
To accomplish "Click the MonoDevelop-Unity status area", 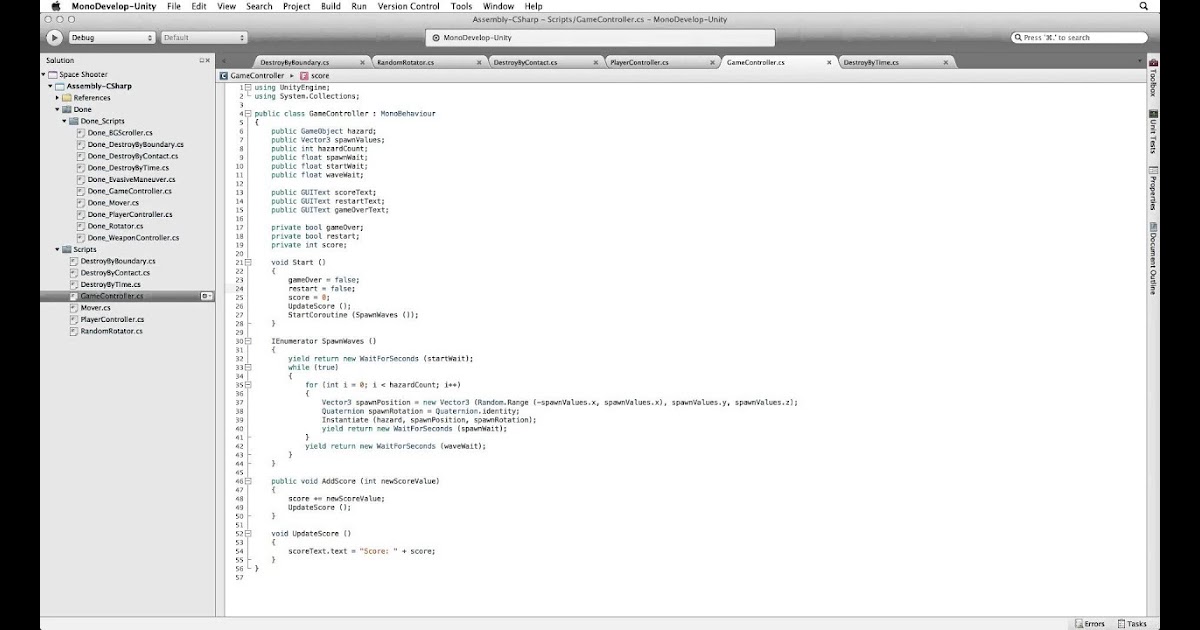I will [x=600, y=37].
